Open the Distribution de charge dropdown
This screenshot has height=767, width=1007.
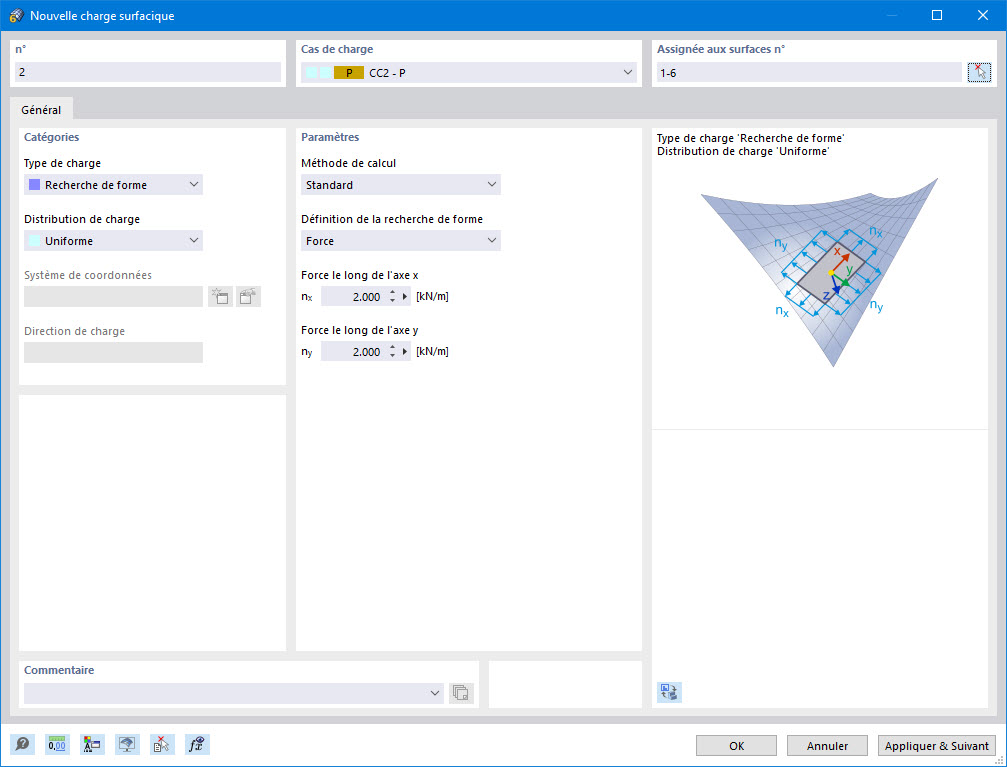coord(114,241)
